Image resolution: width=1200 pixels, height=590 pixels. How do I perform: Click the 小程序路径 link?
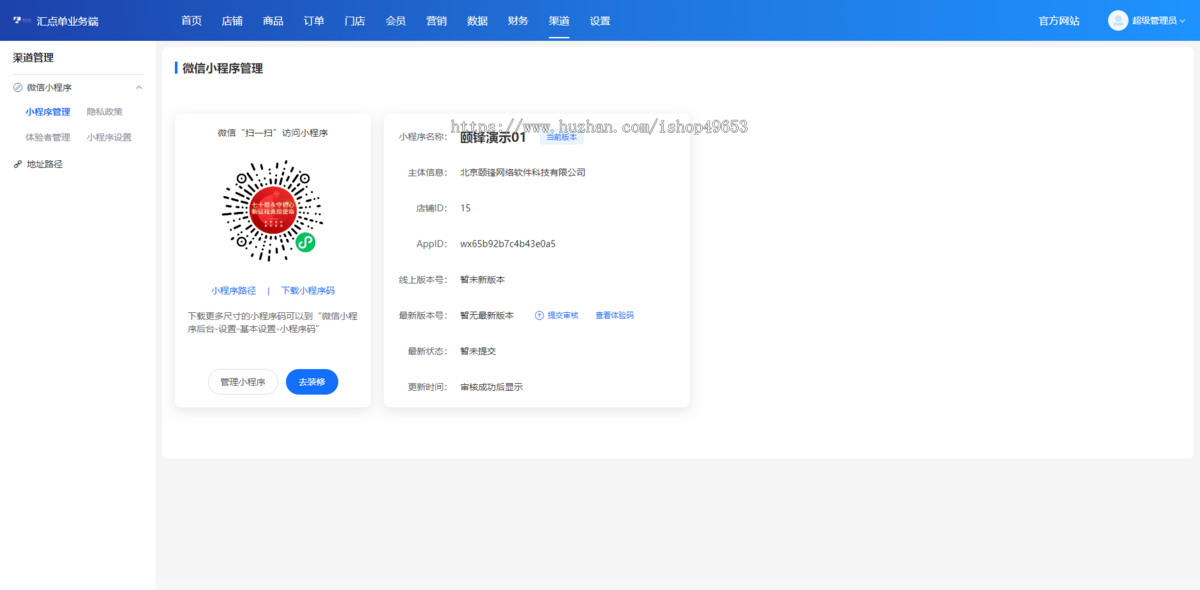pos(233,291)
